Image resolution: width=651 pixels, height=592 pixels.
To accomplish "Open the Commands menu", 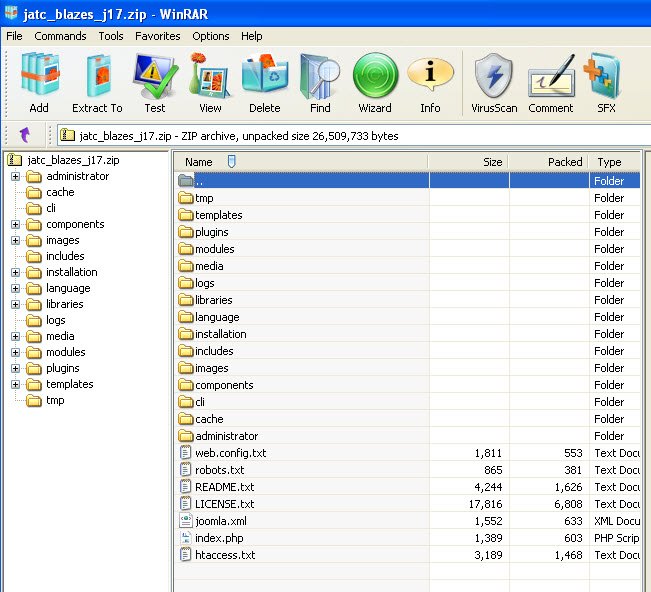I will click(x=60, y=36).
